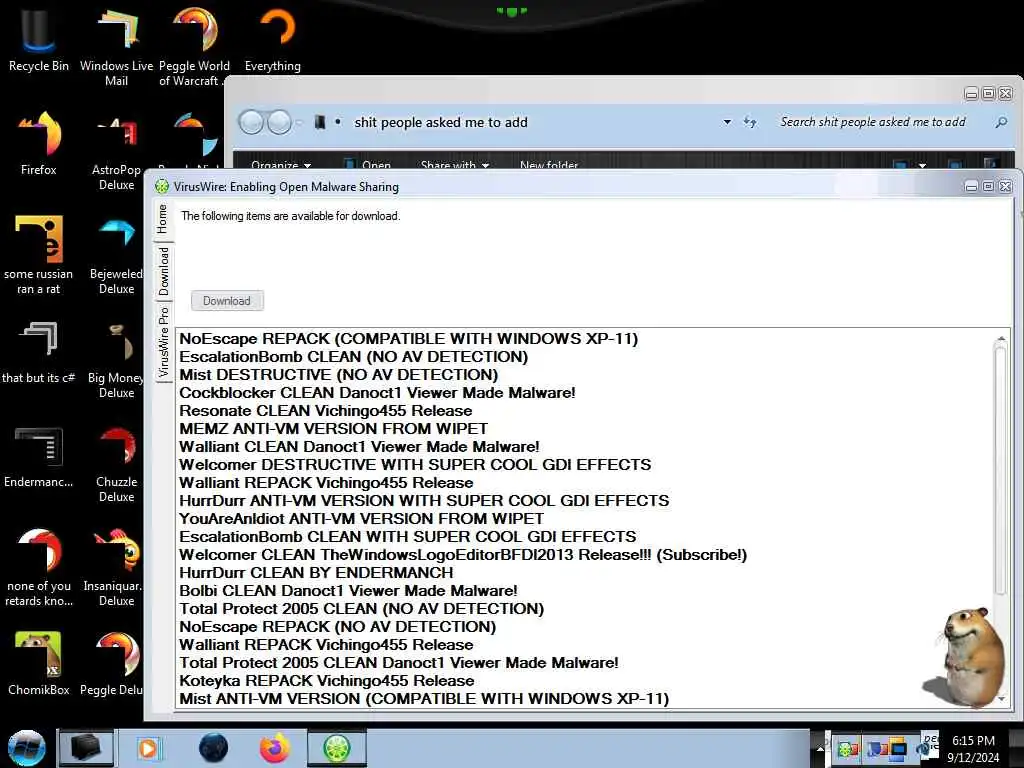1024x768 pixels.
Task: Select 'NoEscape REPACK (NO AV DETECTION)'
Action: [338, 626]
